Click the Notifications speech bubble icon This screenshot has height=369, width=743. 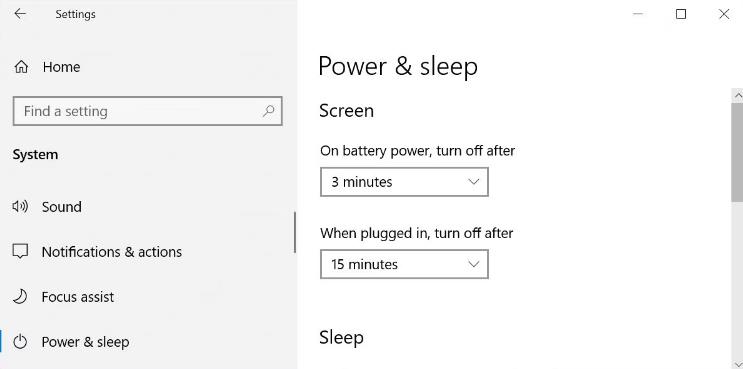(x=20, y=252)
